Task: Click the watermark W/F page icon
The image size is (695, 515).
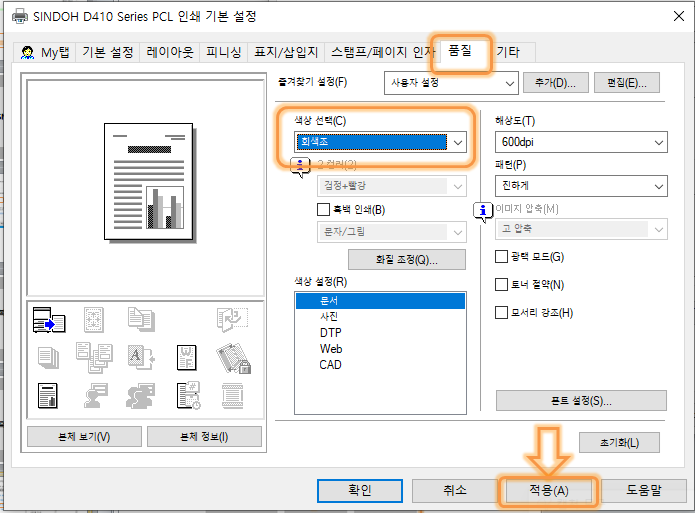Action: pyautogui.click(x=187, y=358)
